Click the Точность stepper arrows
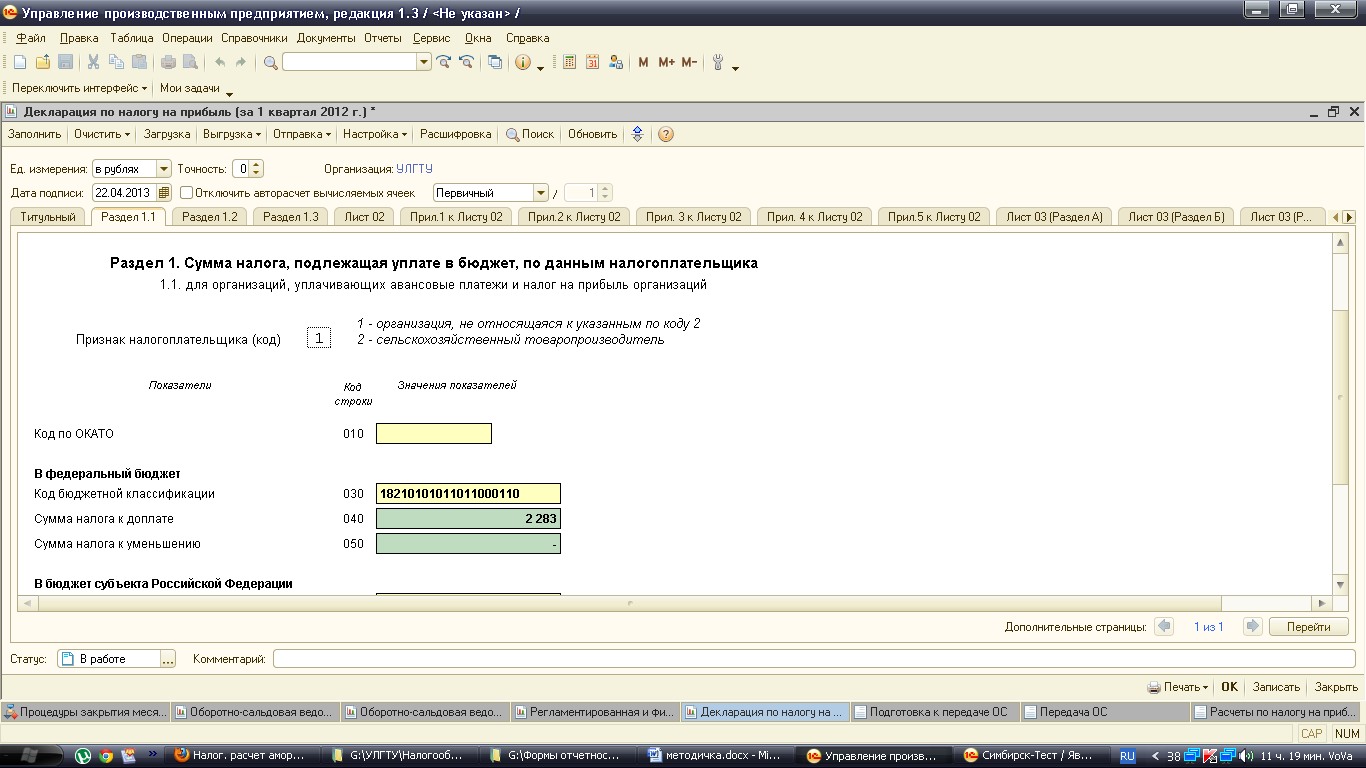The image size is (1366, 768). tap(256, 169)
